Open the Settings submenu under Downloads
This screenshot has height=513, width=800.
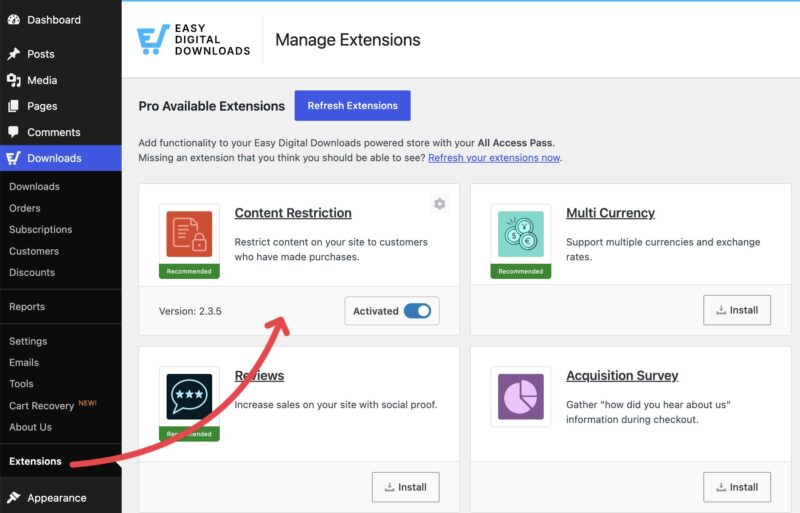click(x=28, y=341)
